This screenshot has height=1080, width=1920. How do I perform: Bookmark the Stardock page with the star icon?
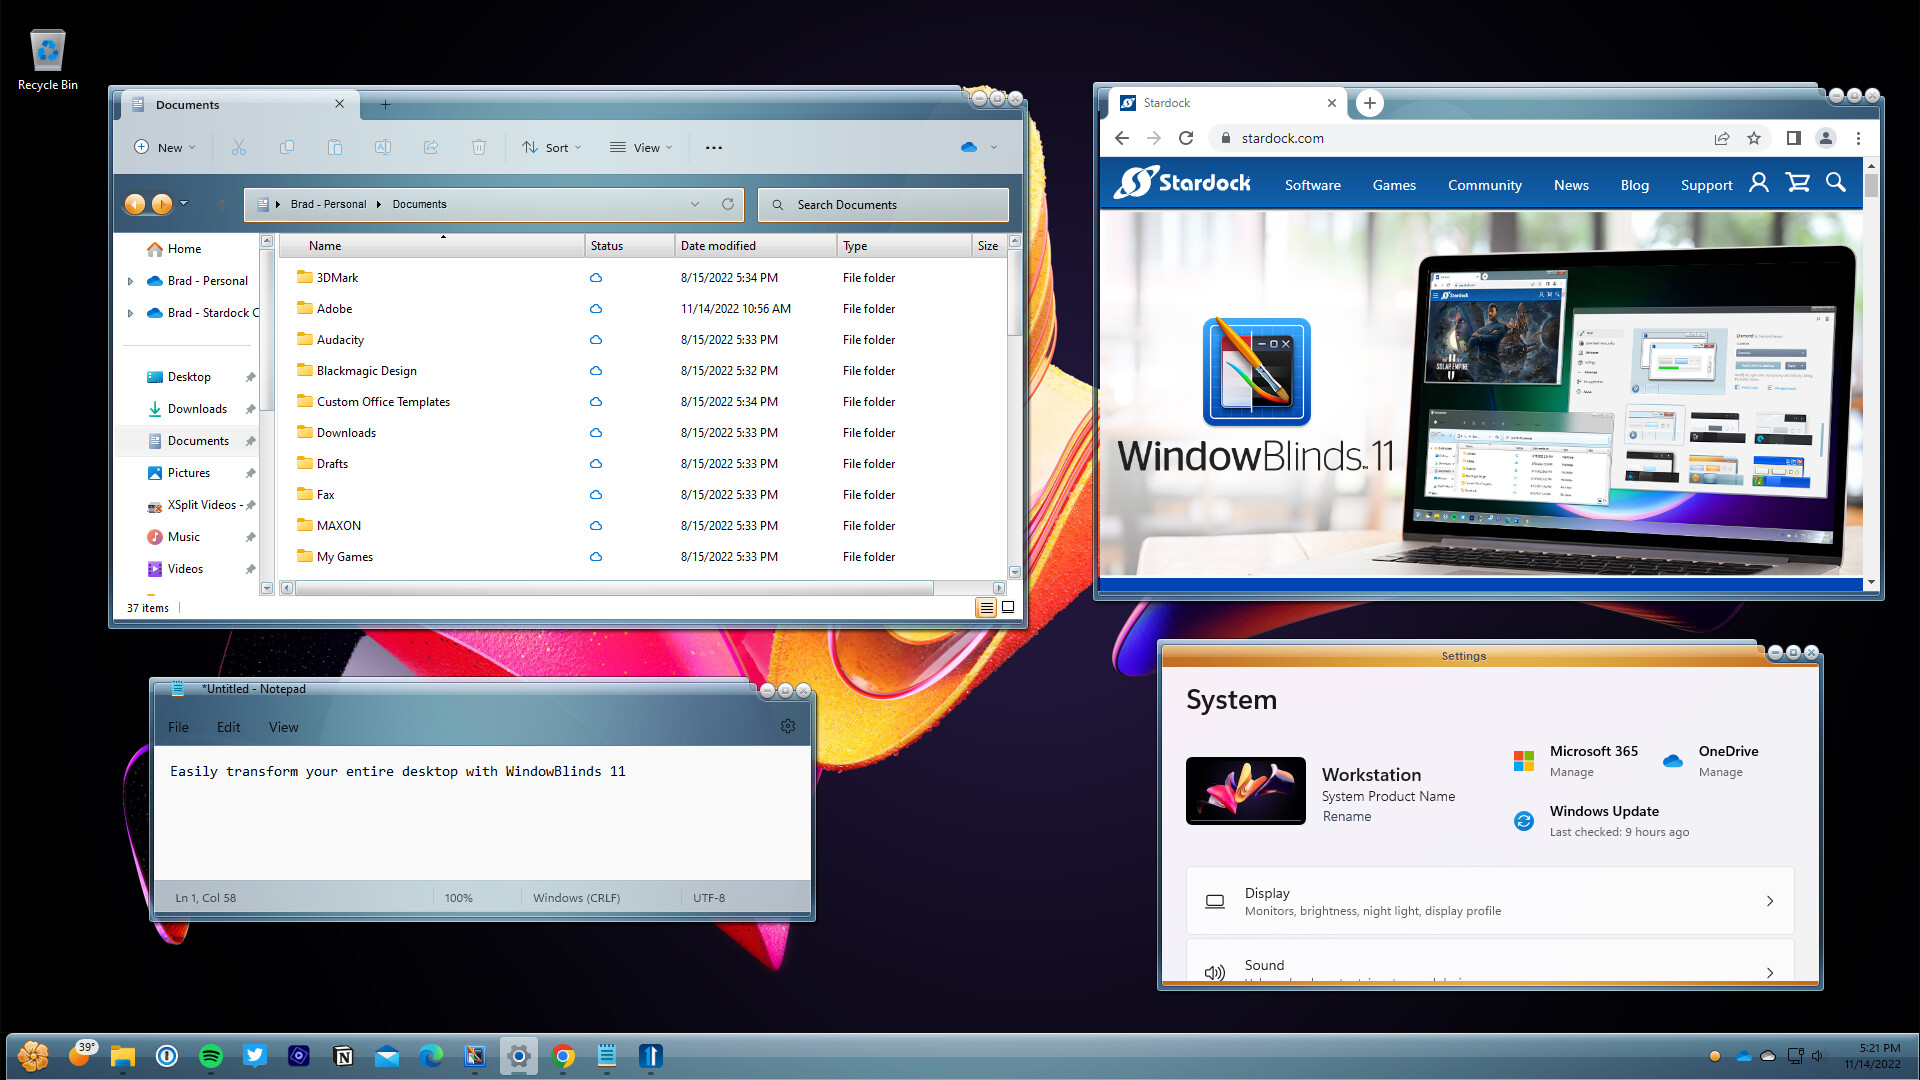[x=1753, y=138]
